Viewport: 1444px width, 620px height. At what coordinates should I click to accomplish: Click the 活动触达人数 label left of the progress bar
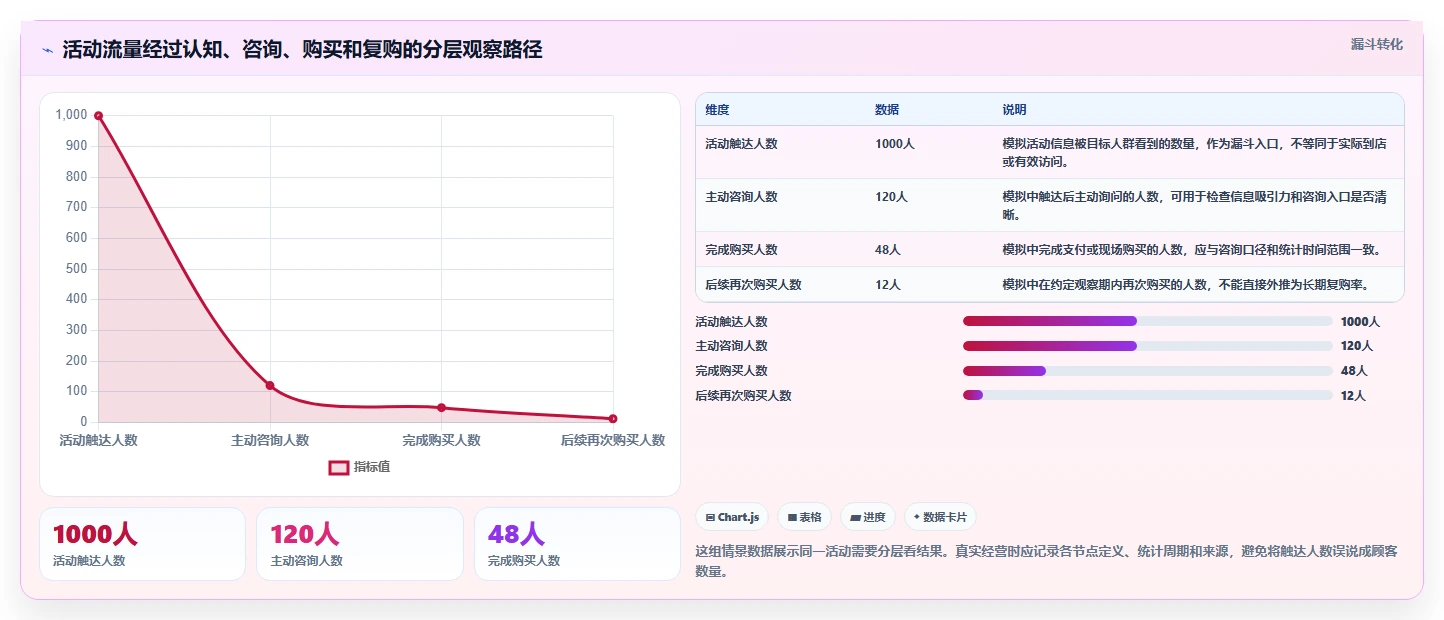point(732,321)
